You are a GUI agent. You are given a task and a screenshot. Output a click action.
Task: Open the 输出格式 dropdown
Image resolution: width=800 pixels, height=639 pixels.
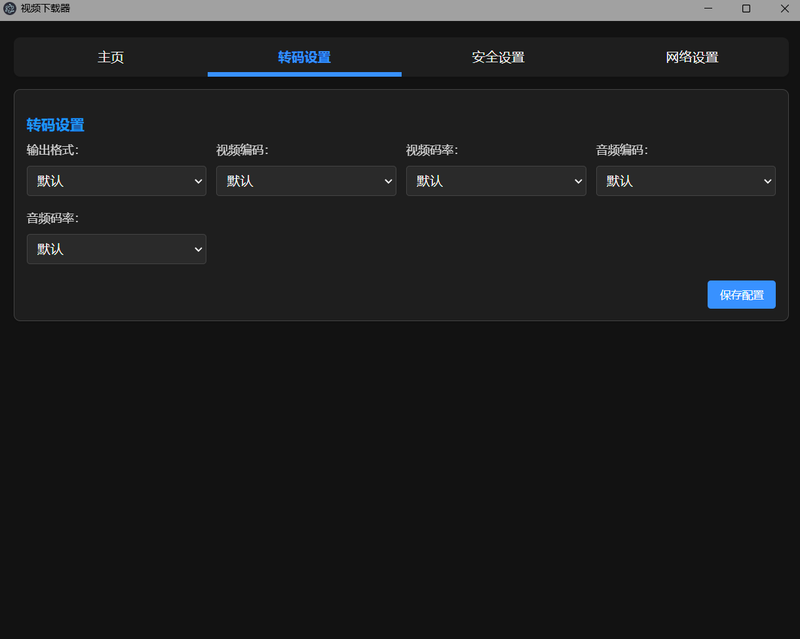116,181
